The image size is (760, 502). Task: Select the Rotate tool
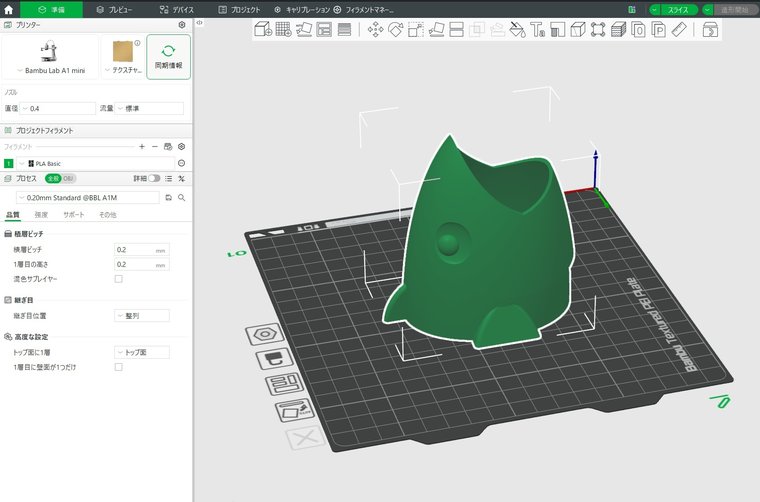(396, 30)
